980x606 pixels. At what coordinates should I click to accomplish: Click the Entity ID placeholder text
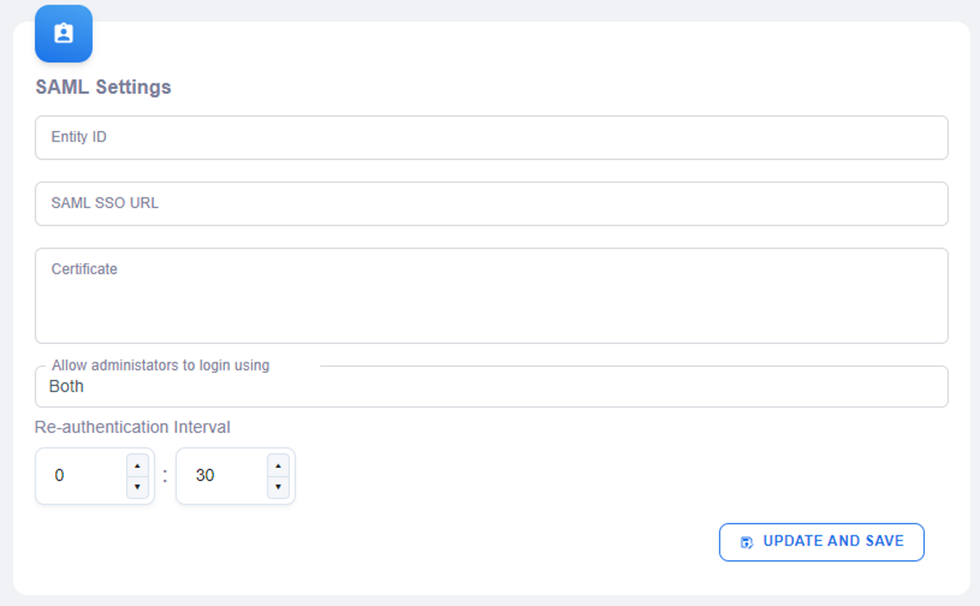tap(79, 137)
